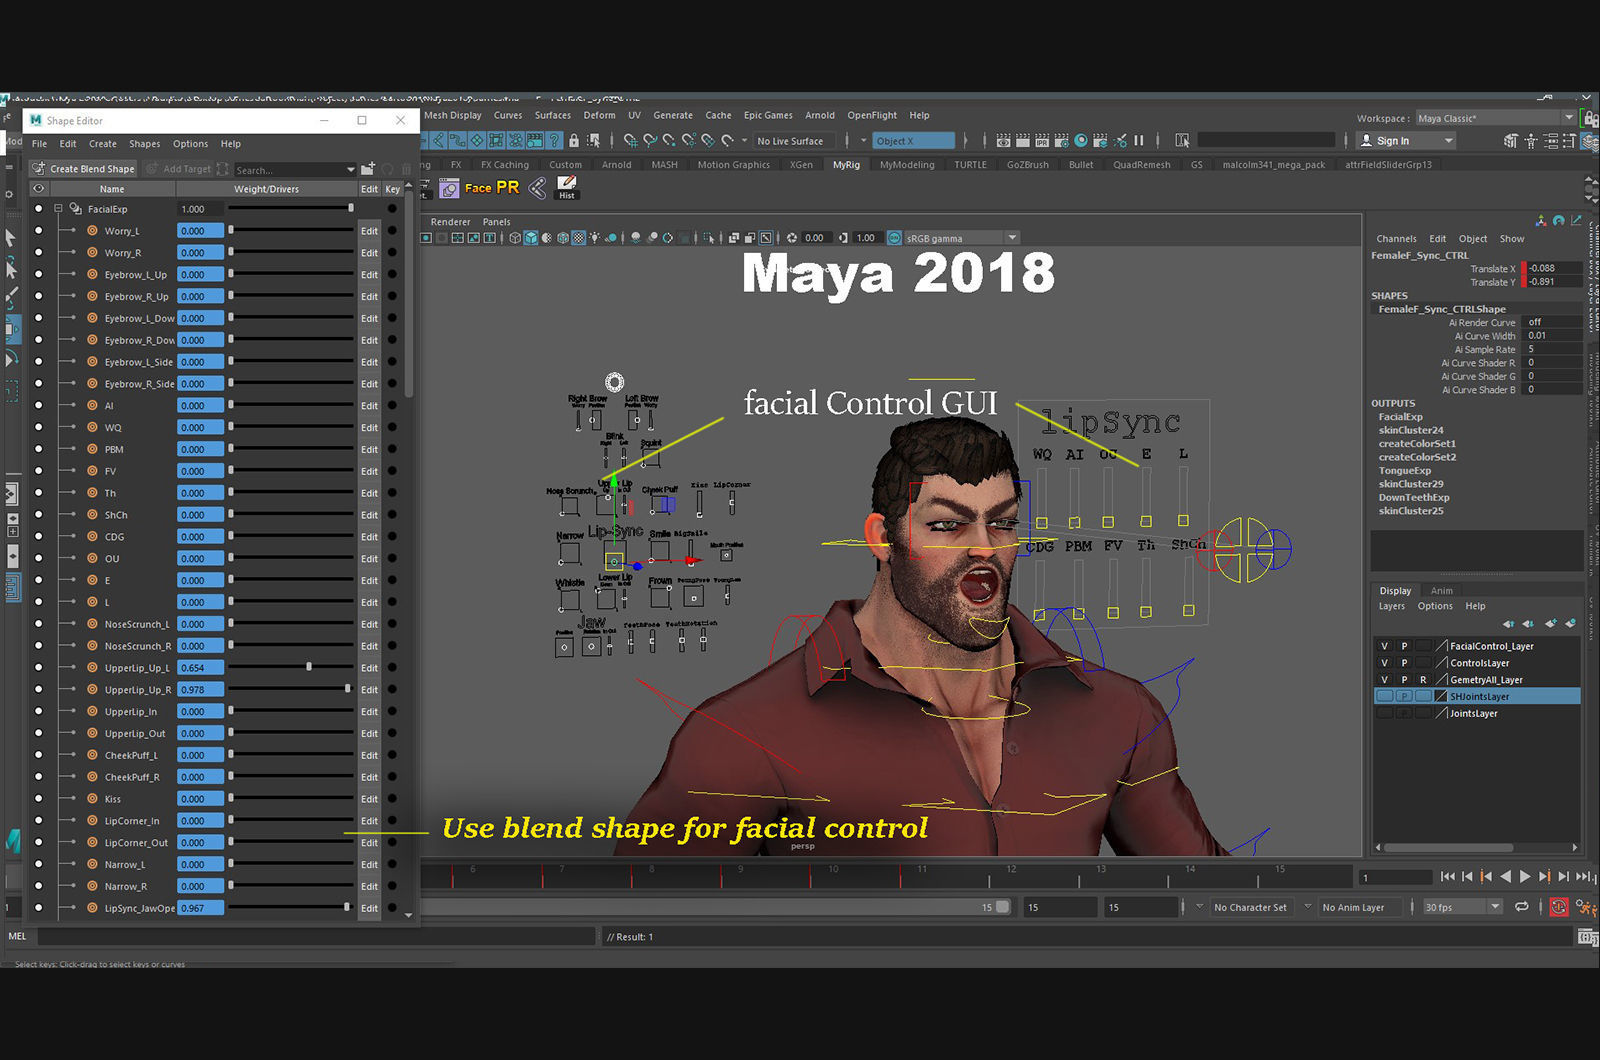
Task: Collapse the FacialExp group in Shape Editor
Action: [58, 209]
